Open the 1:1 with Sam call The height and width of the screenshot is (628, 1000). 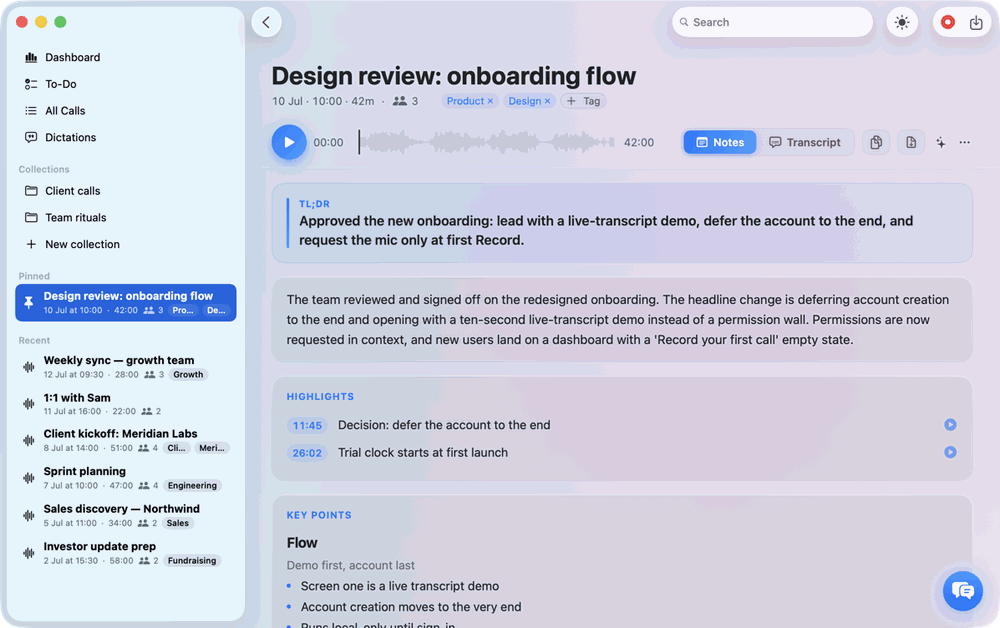pyautogui.click(x=126, y=404)
